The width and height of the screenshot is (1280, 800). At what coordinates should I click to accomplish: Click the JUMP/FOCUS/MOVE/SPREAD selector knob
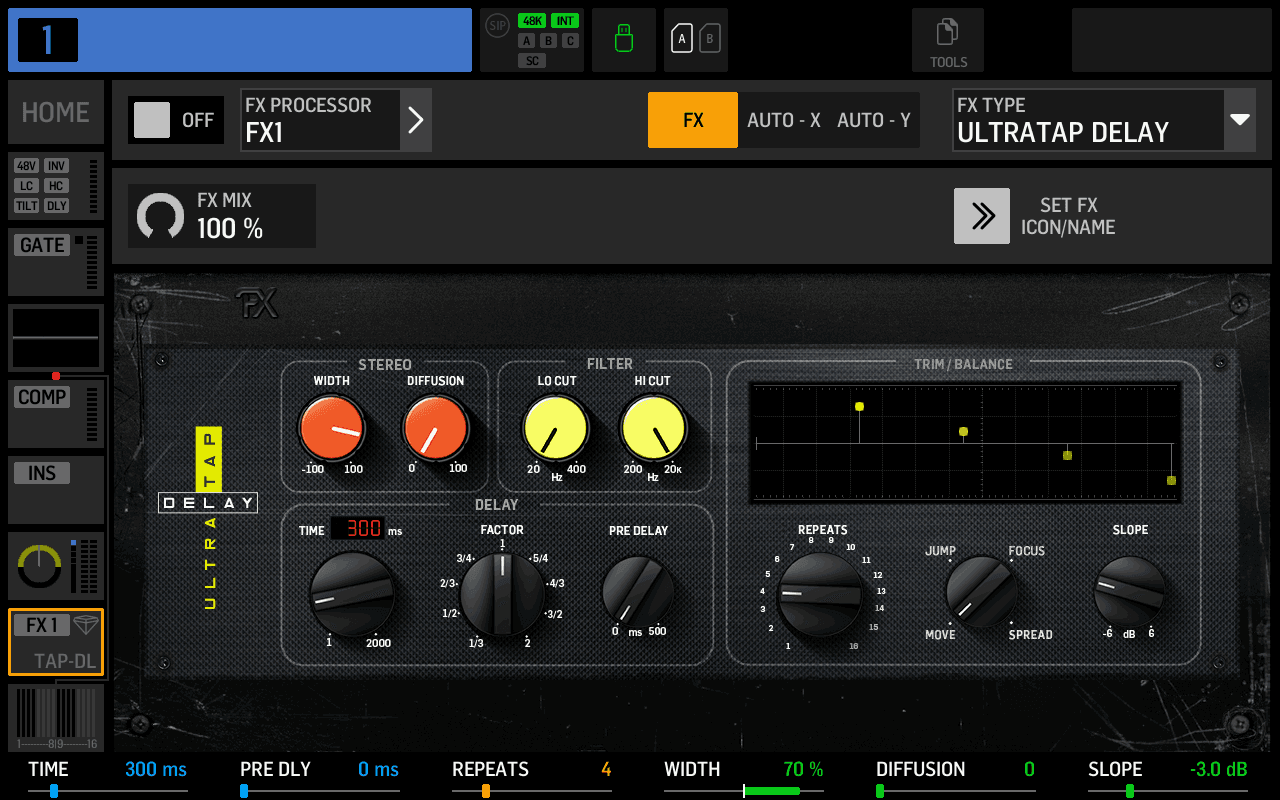tap(981, 593)
